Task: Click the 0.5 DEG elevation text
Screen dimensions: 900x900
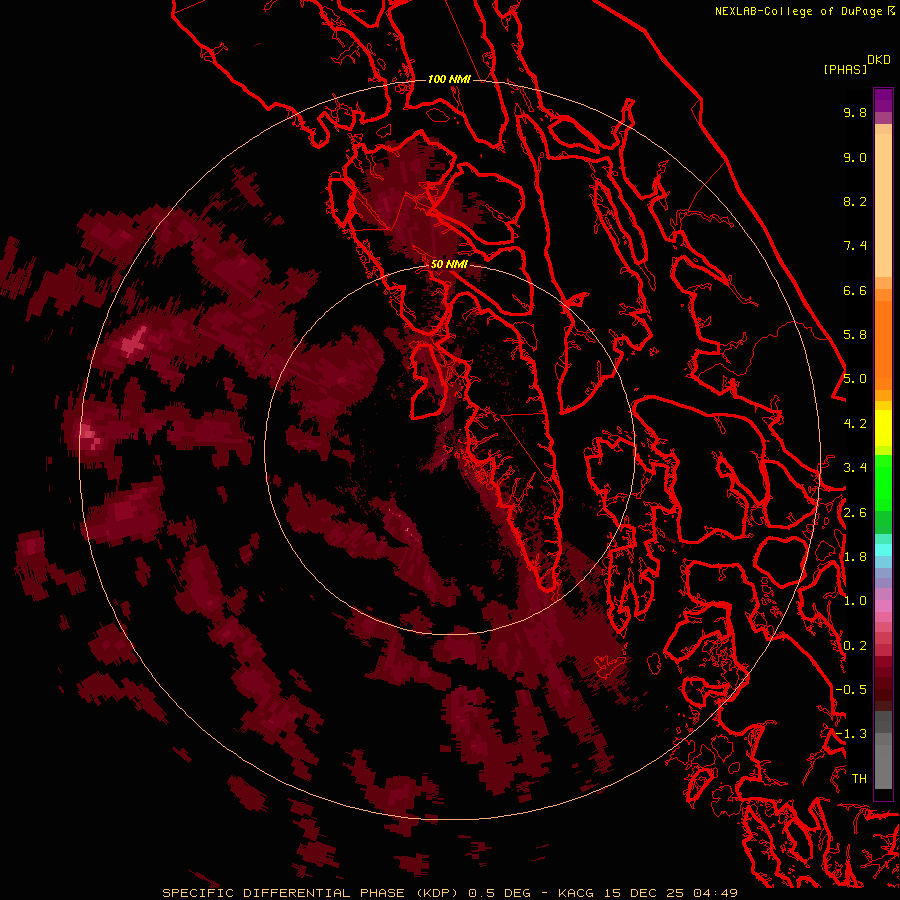Action: [x=501, y=893]
